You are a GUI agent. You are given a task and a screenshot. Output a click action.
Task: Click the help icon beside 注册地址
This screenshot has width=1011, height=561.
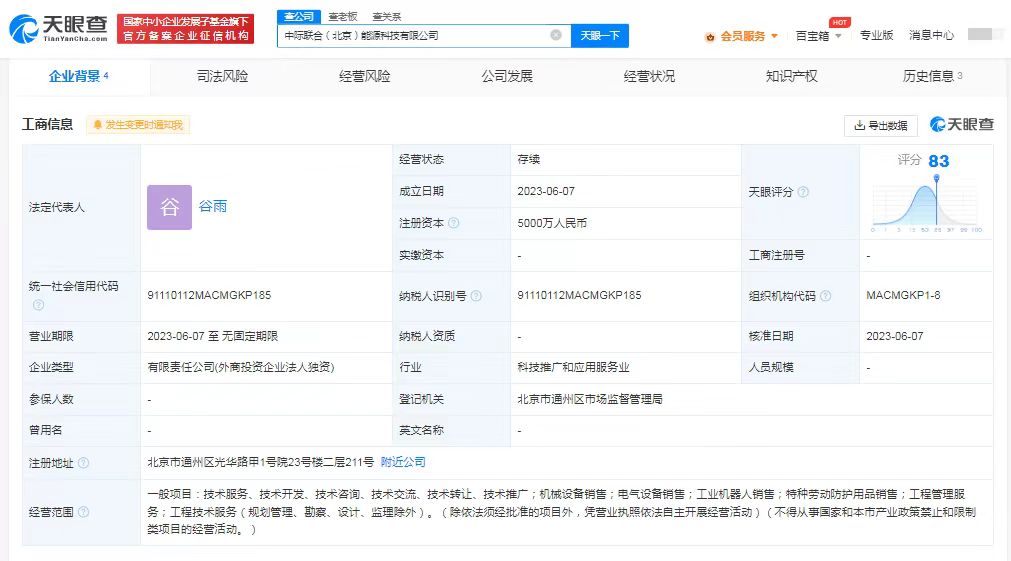83,463
